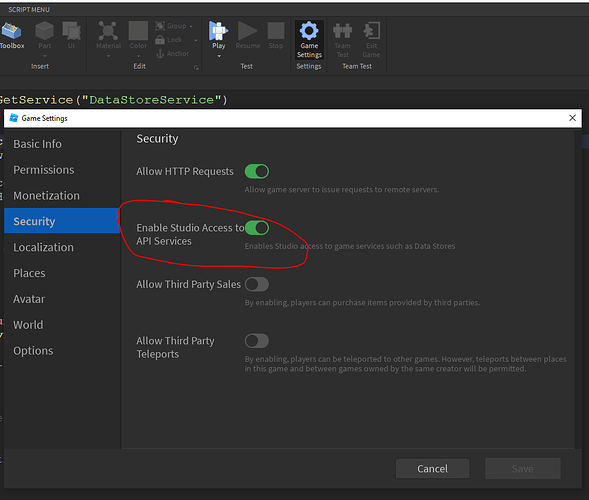Open the Lock dropdown arrow
This screenshot has width=589, height=500.
pyautogui.click(x=195, y=40)
